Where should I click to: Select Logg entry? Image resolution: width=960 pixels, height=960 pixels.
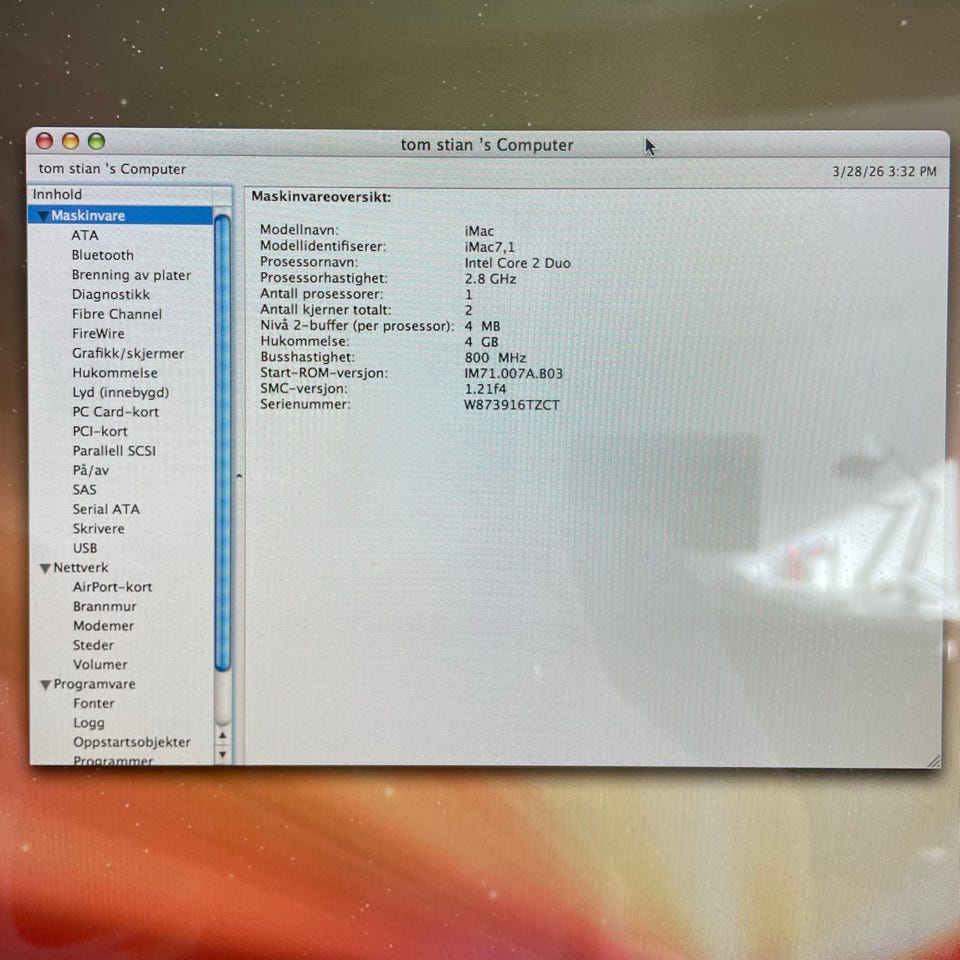[89, 723]
